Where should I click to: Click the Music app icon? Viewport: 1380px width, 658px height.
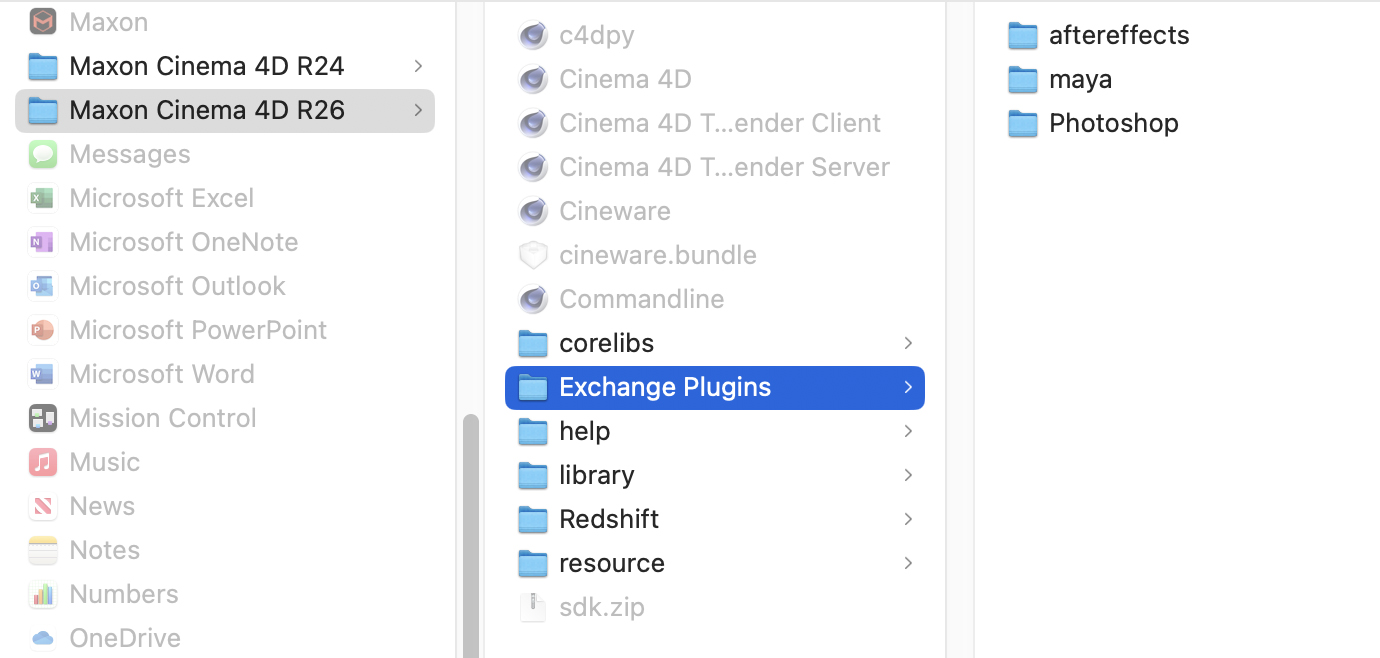(43, 462)
